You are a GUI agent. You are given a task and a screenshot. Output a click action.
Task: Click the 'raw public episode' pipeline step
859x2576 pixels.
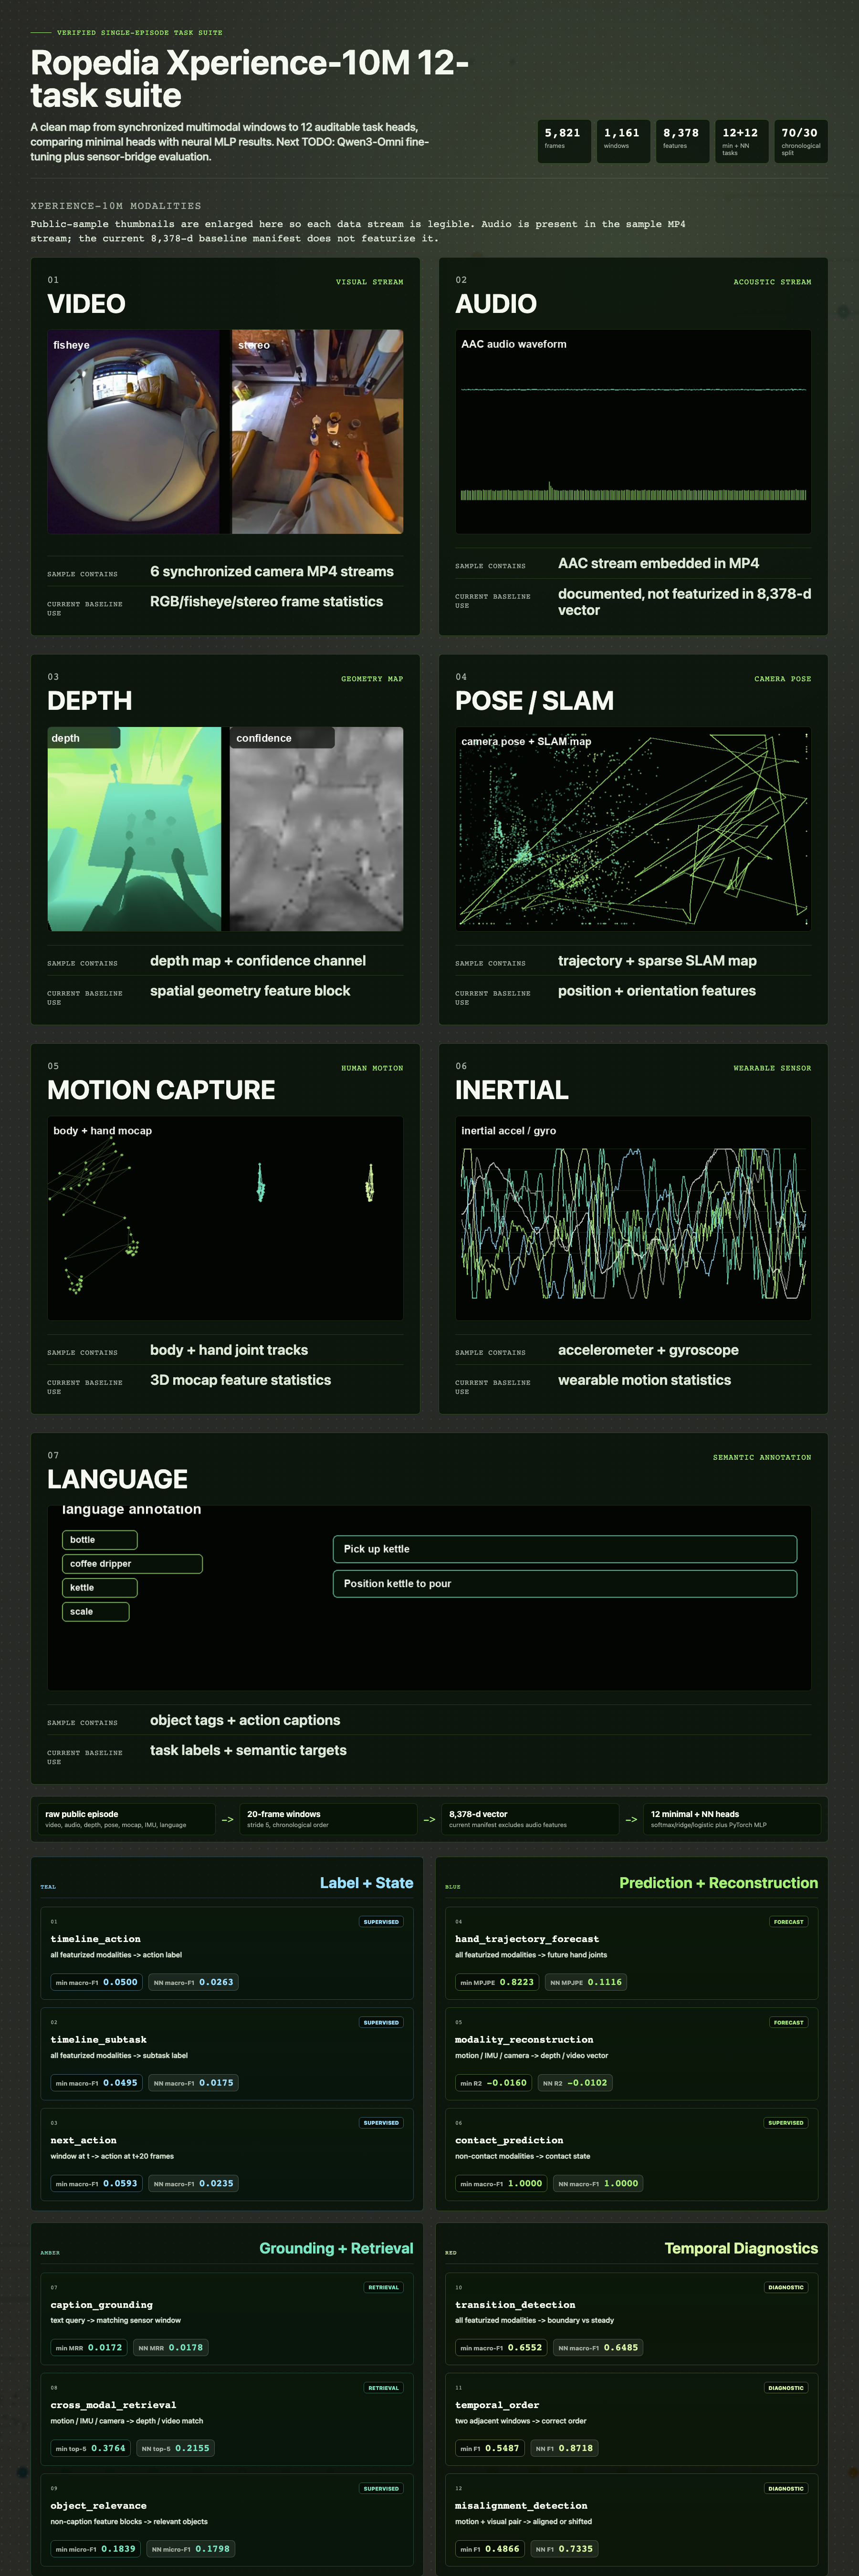coord(126,1819)
